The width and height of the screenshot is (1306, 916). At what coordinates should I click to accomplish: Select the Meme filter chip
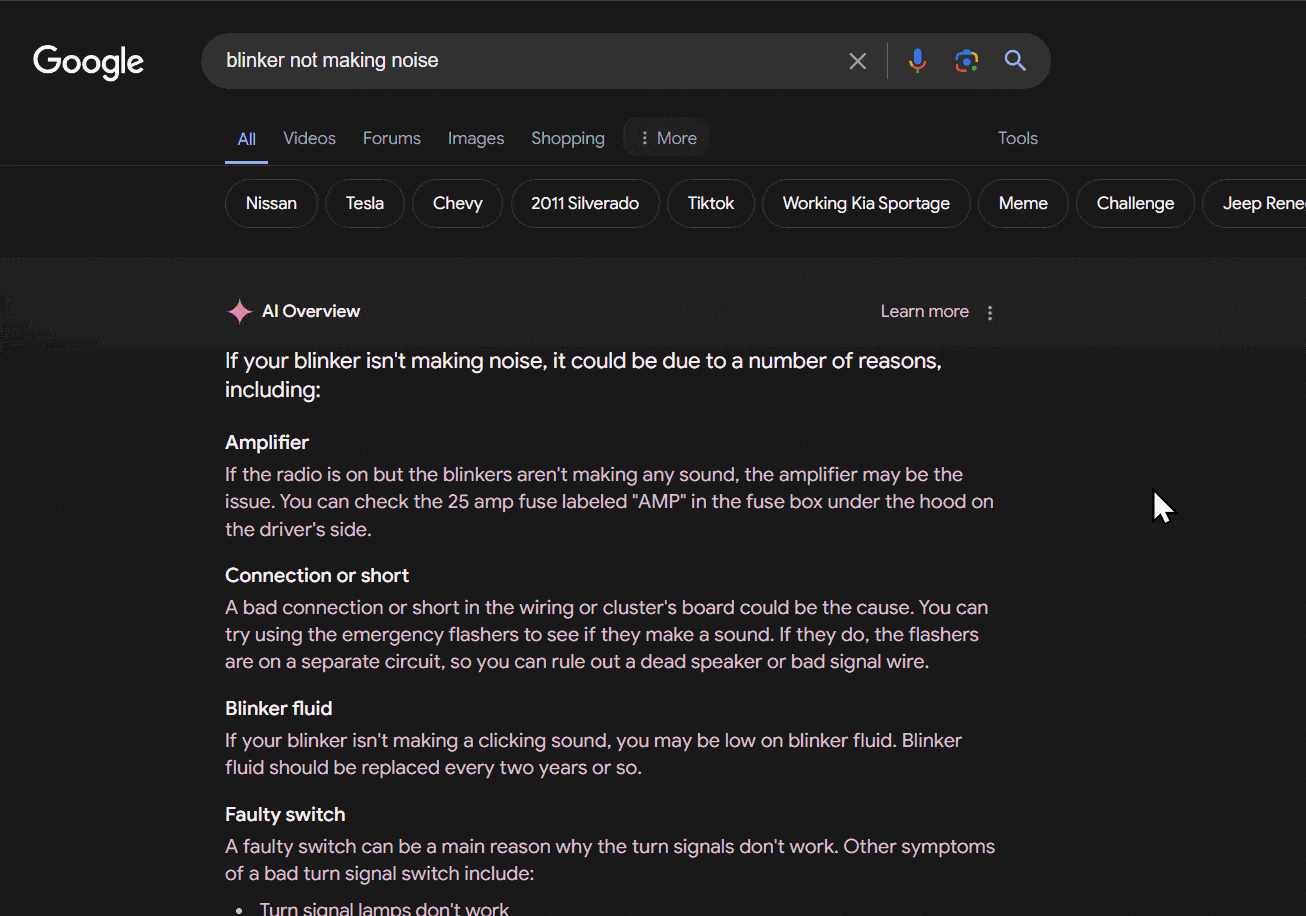point(1023,203)
